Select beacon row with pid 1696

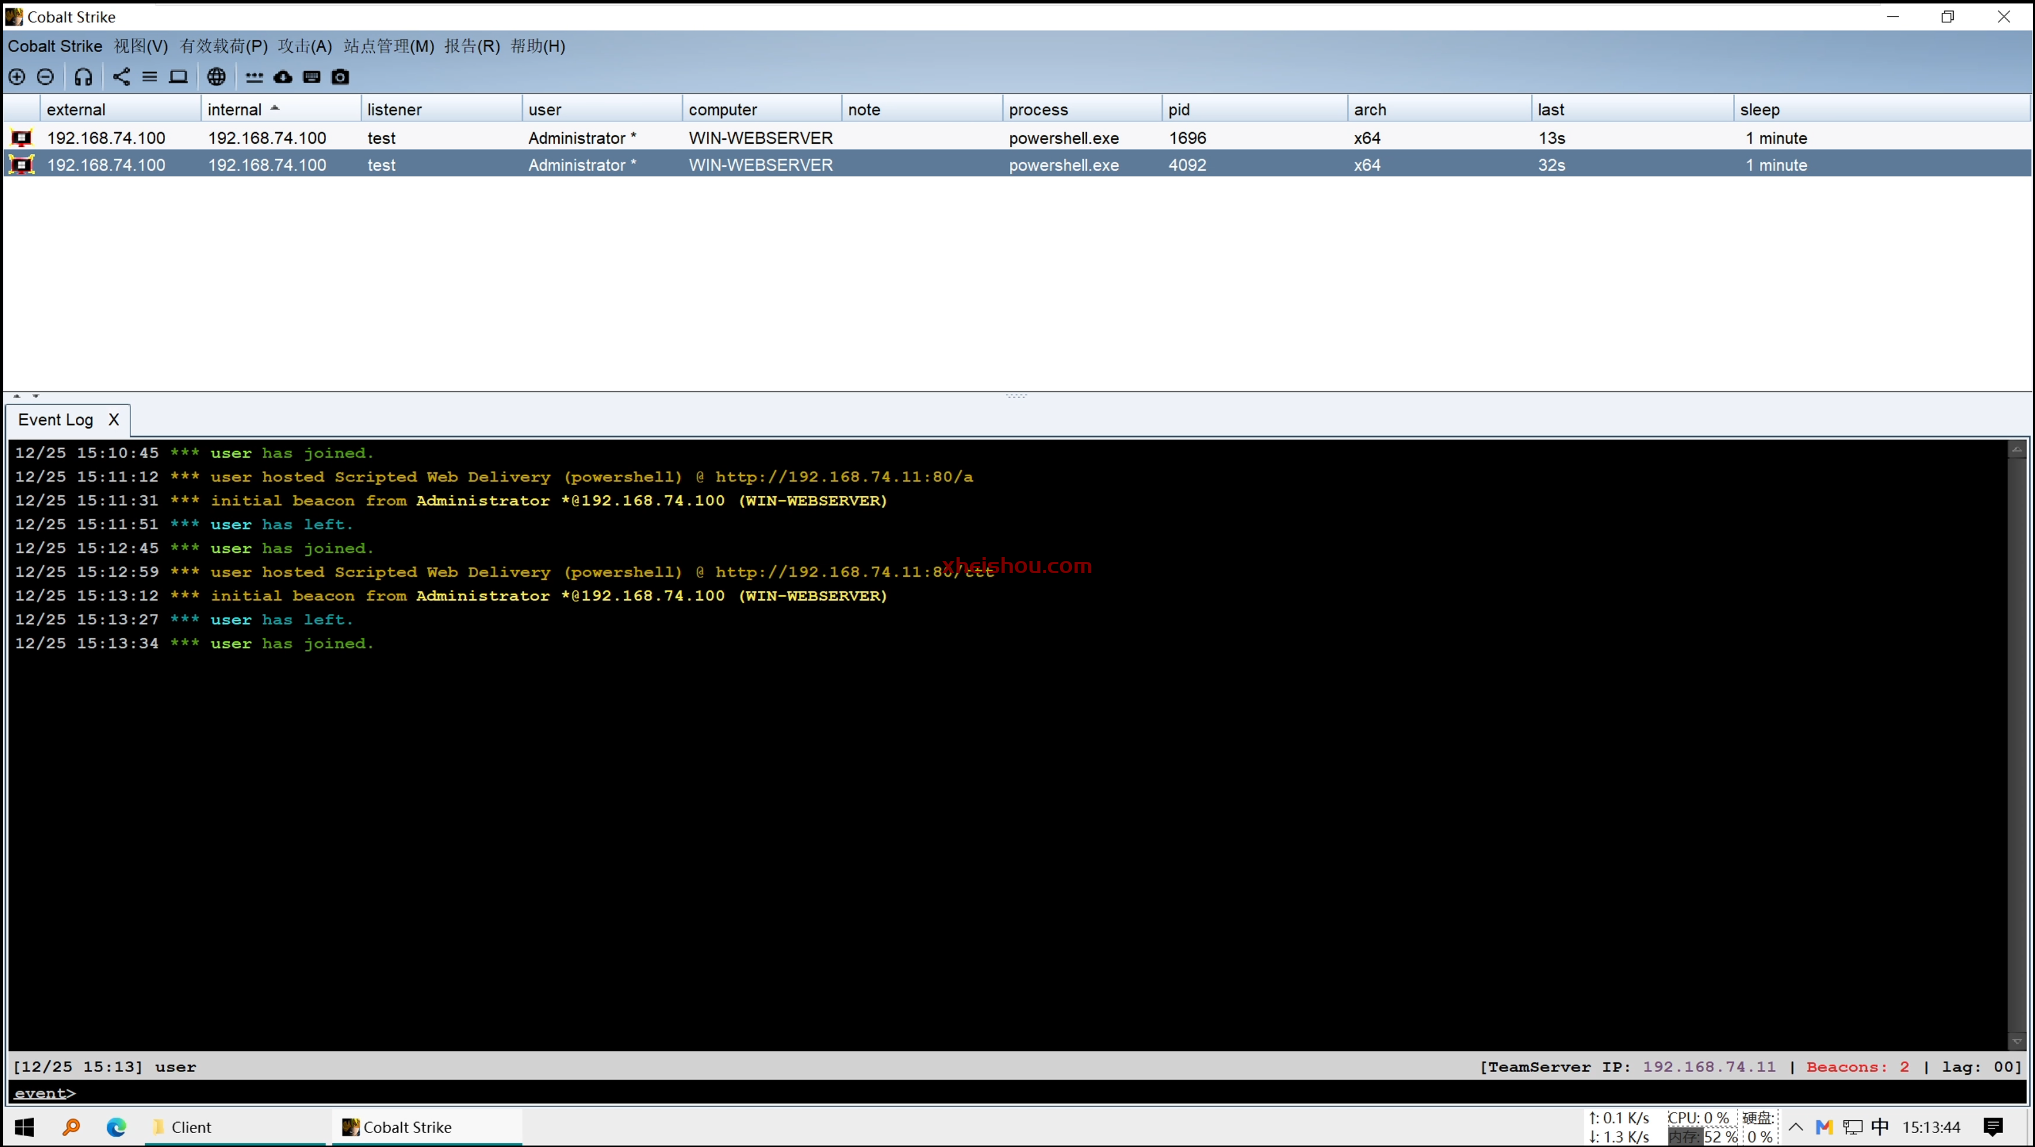(1017, 138)
